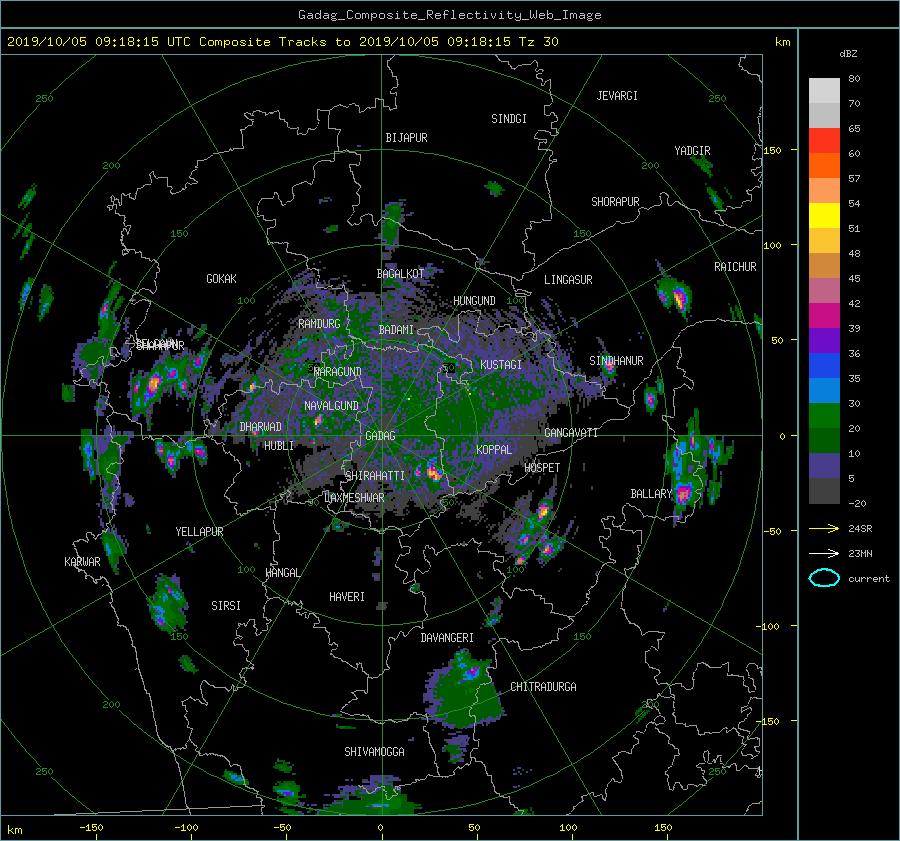Click the cyan current ellipse legend icon
The image size is (900, 841).
click(x=824, y=578)
